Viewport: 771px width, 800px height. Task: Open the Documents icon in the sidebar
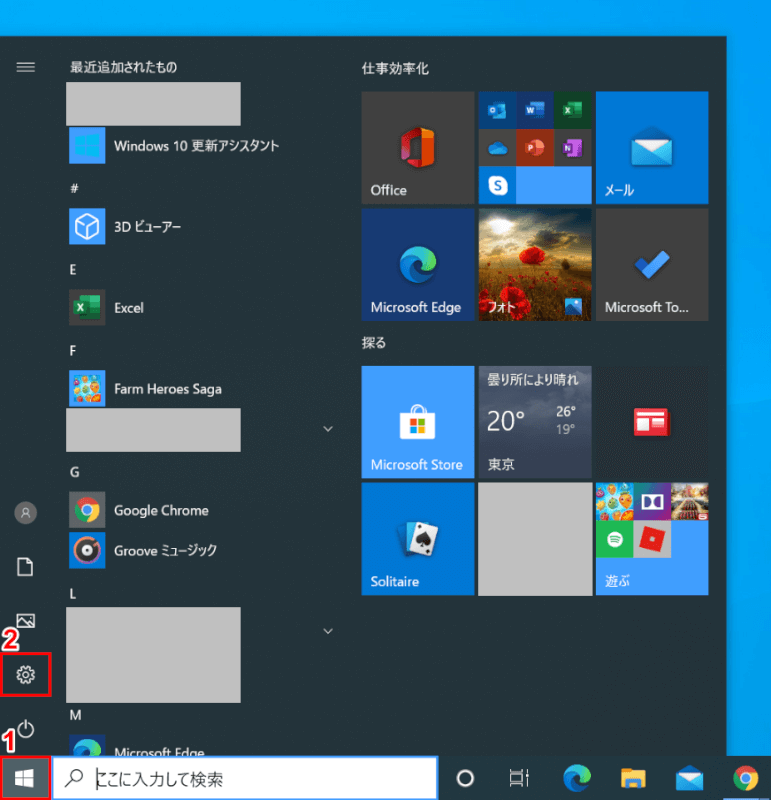pos(26,566)
